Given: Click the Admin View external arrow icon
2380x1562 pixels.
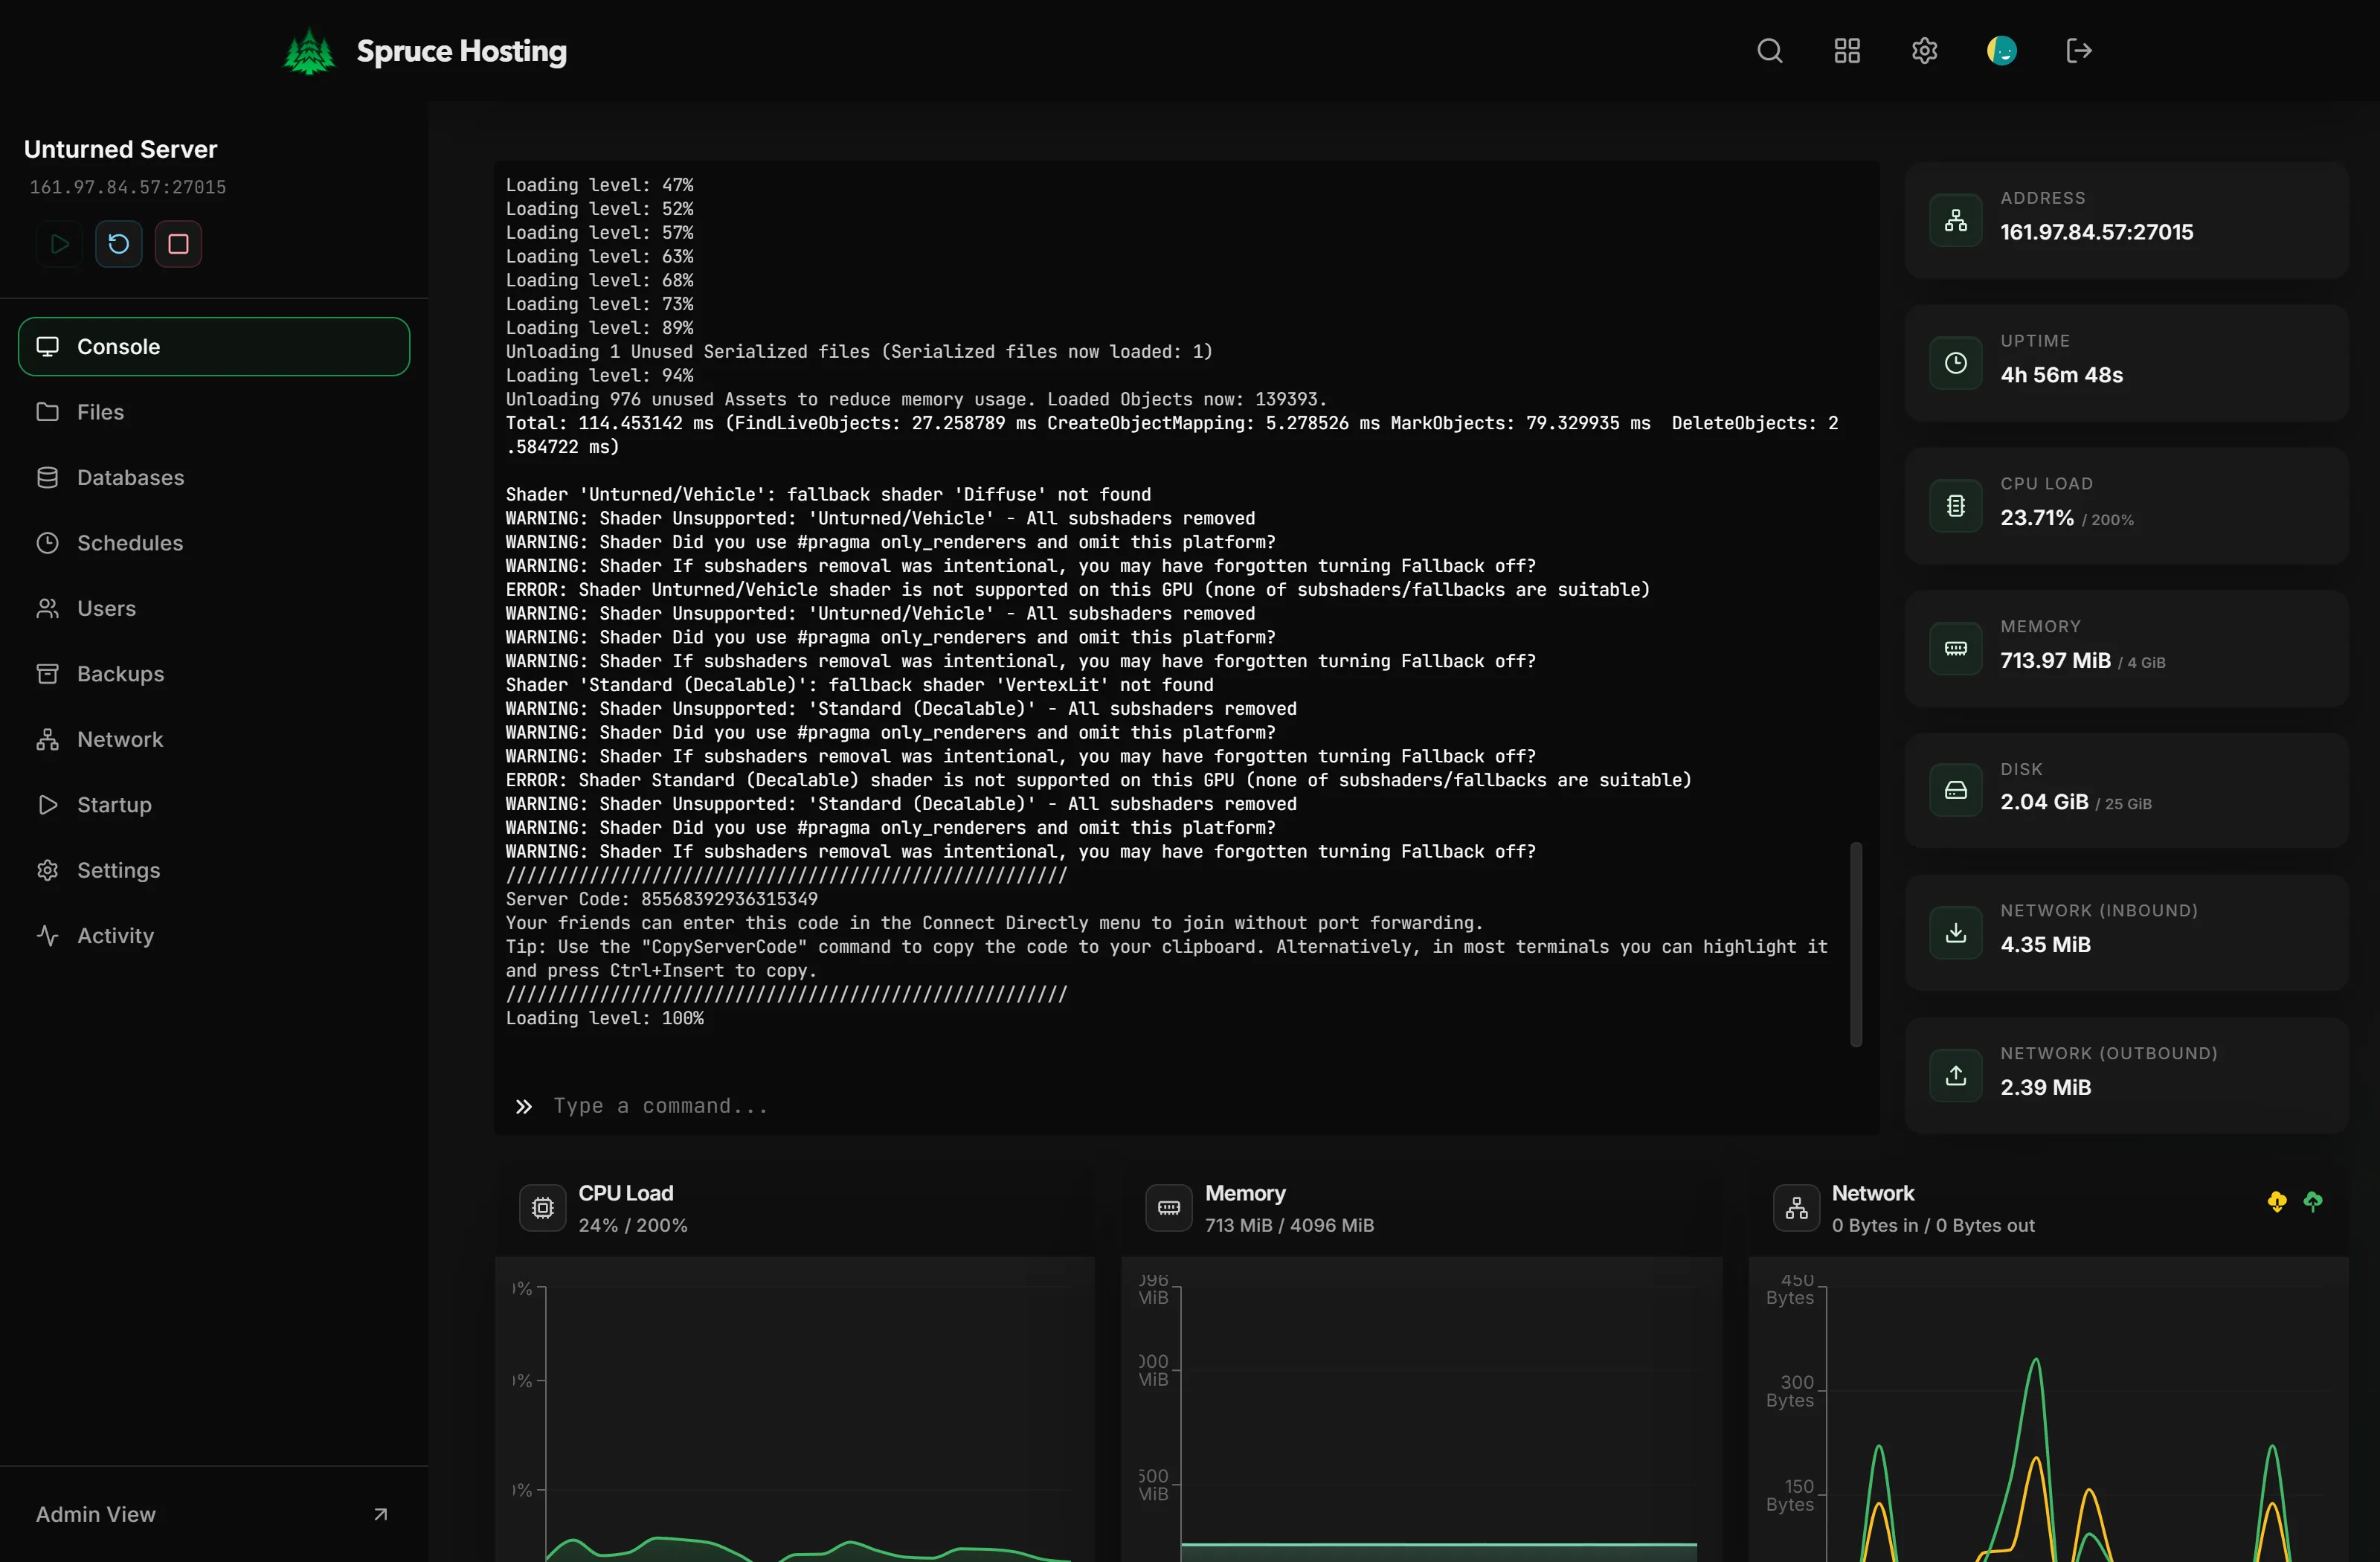Looking at the screenshot, I should point(380,1514).
